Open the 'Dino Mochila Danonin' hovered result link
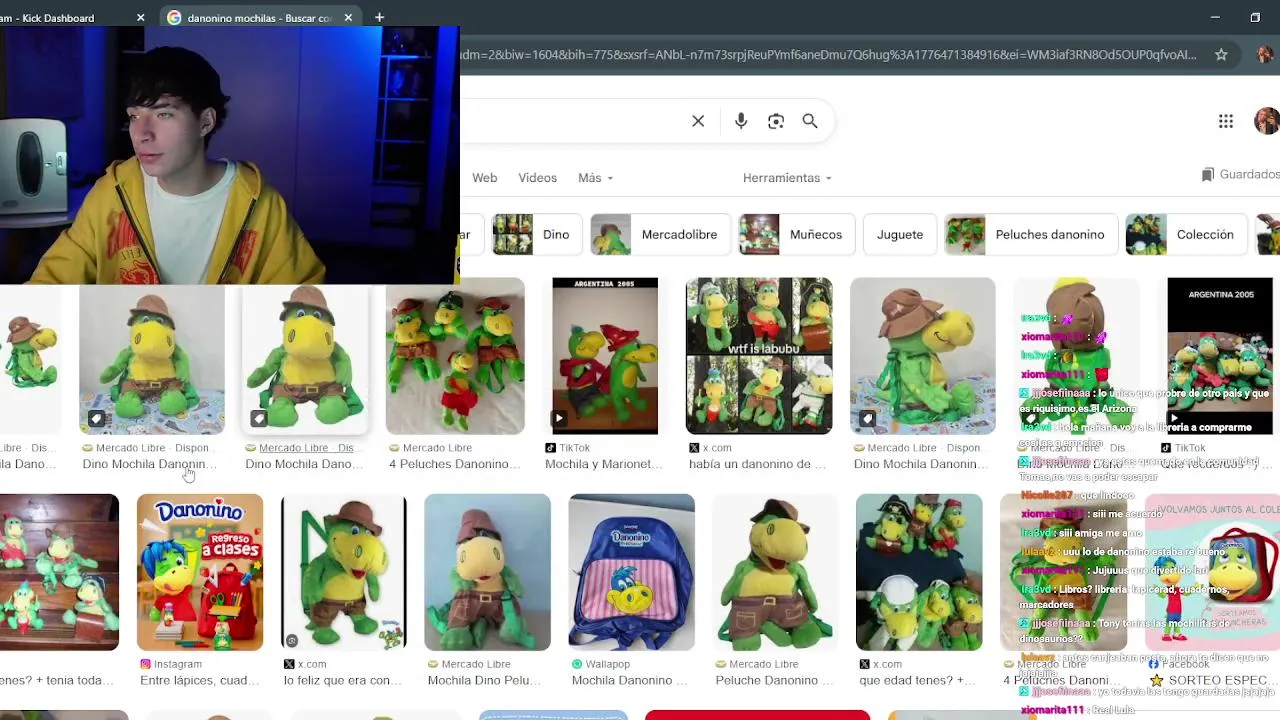Image resolution: width=1280 pixels, height=720 pixels. [x=149, y=464]
